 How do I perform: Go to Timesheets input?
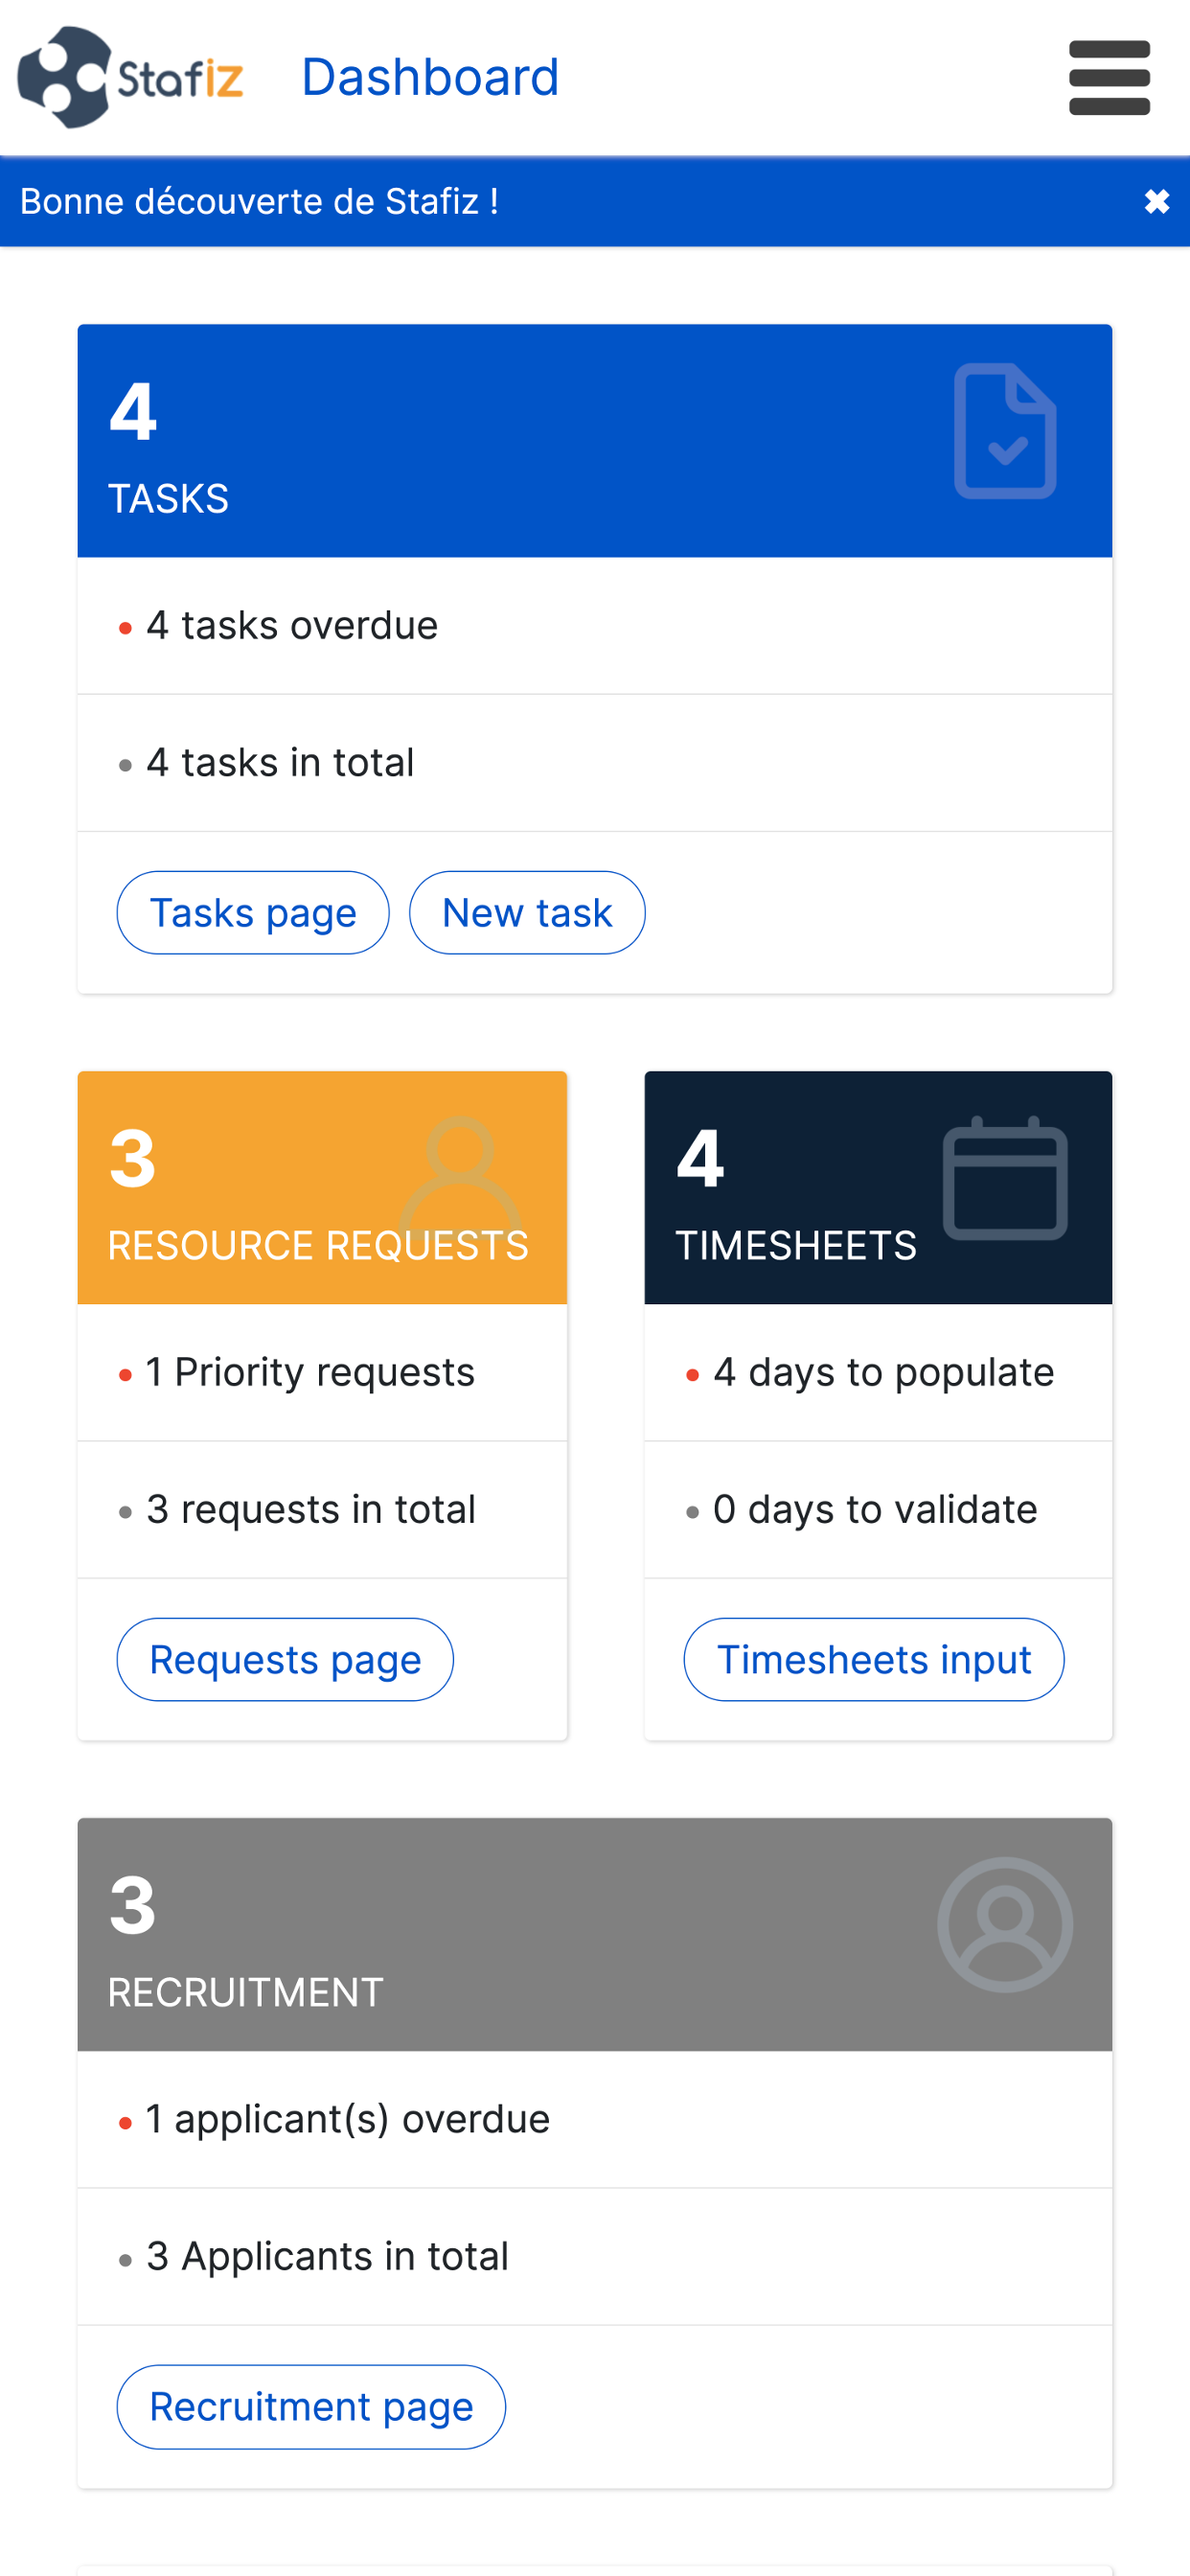coord(874,1660)
